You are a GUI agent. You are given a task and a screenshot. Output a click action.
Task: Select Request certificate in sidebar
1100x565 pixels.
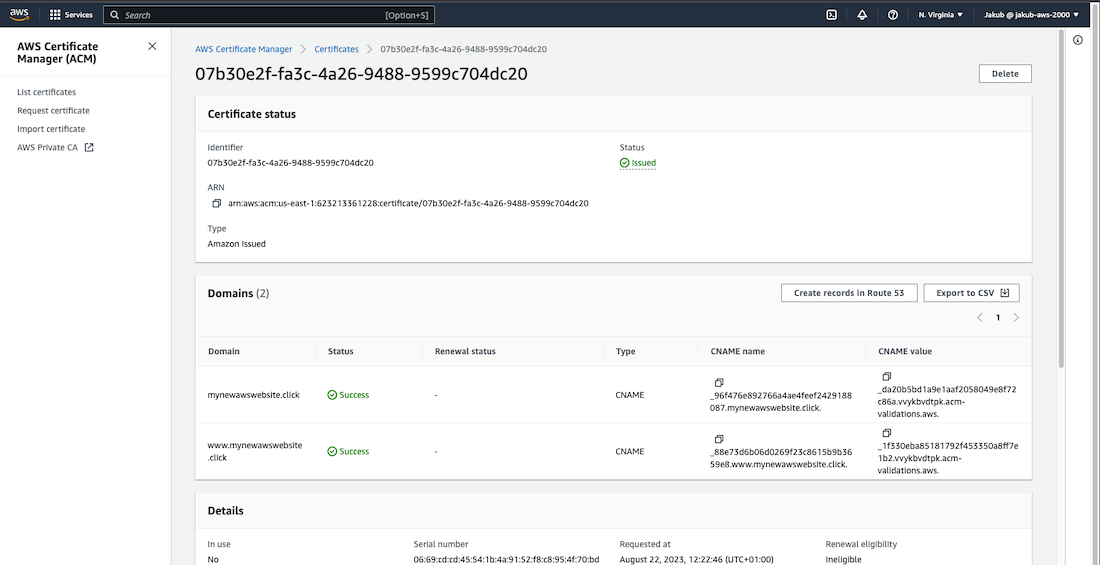click(x=53, y=111)
